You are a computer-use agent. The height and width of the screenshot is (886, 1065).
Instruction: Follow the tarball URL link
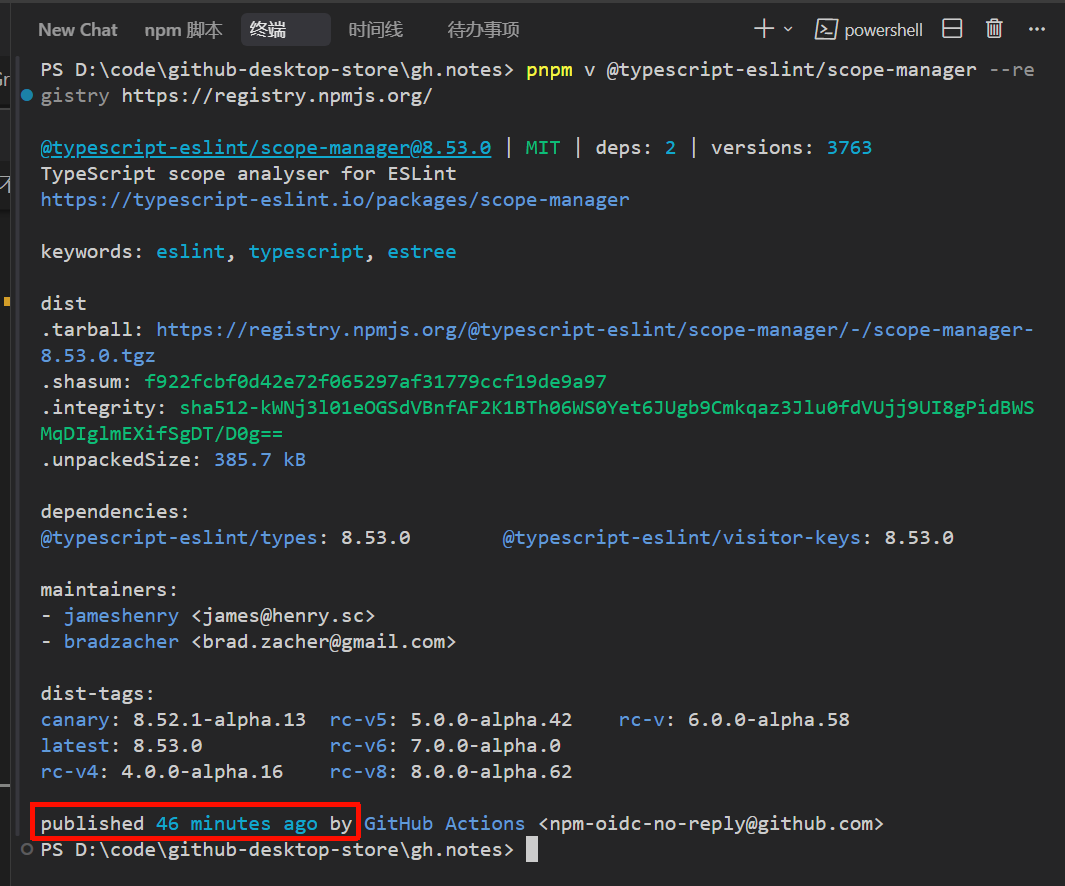tap(594, 330)
